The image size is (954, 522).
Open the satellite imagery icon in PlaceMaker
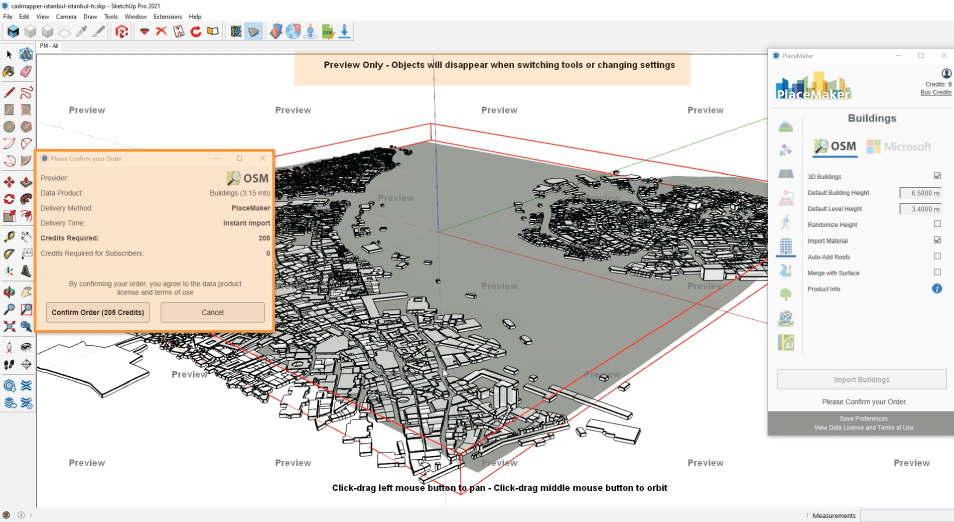785,150
